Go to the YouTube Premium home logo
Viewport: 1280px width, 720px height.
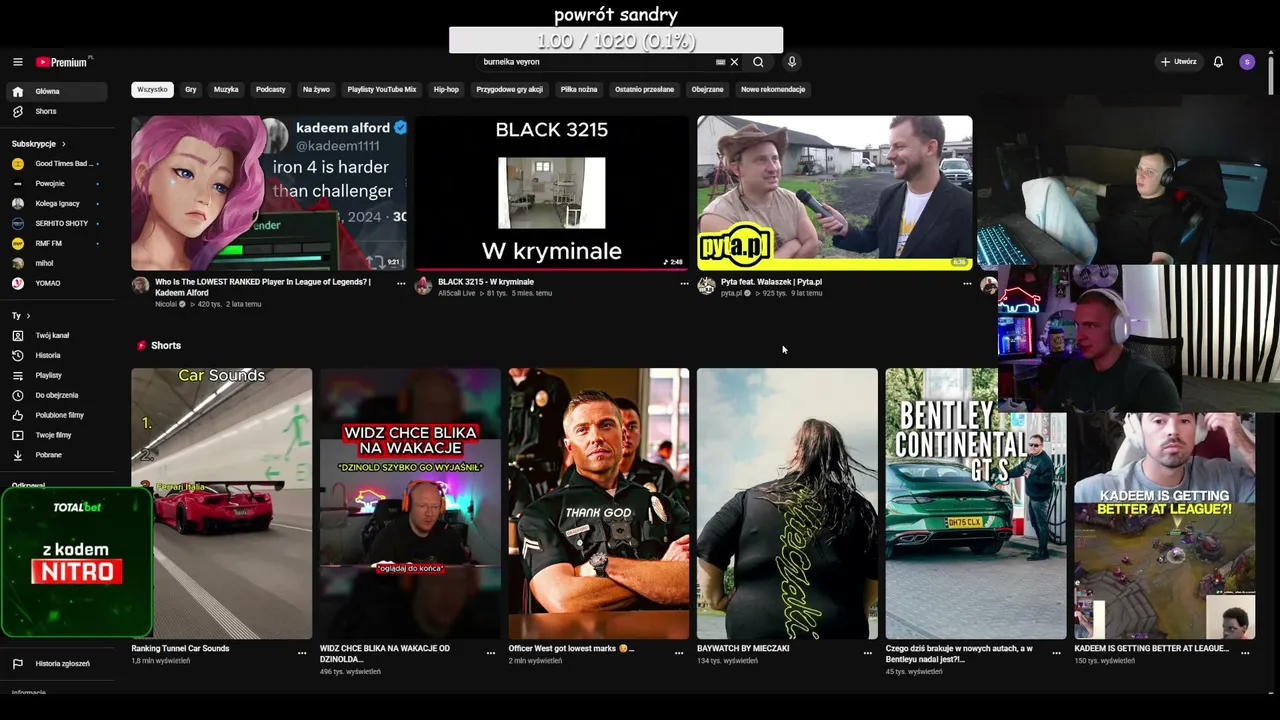click(64, 62)
